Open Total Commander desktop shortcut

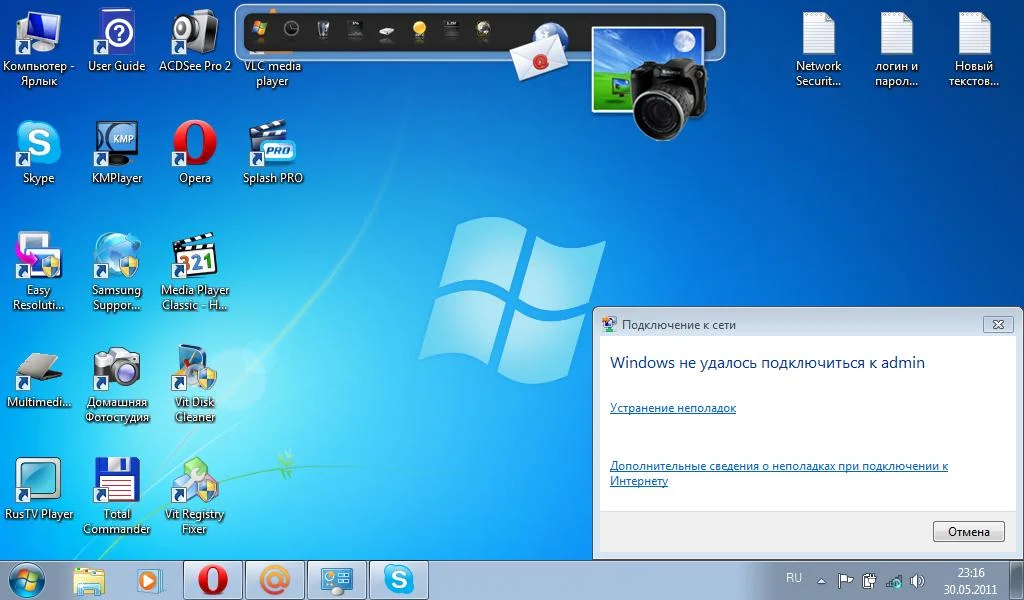click(x=116, y=496)
